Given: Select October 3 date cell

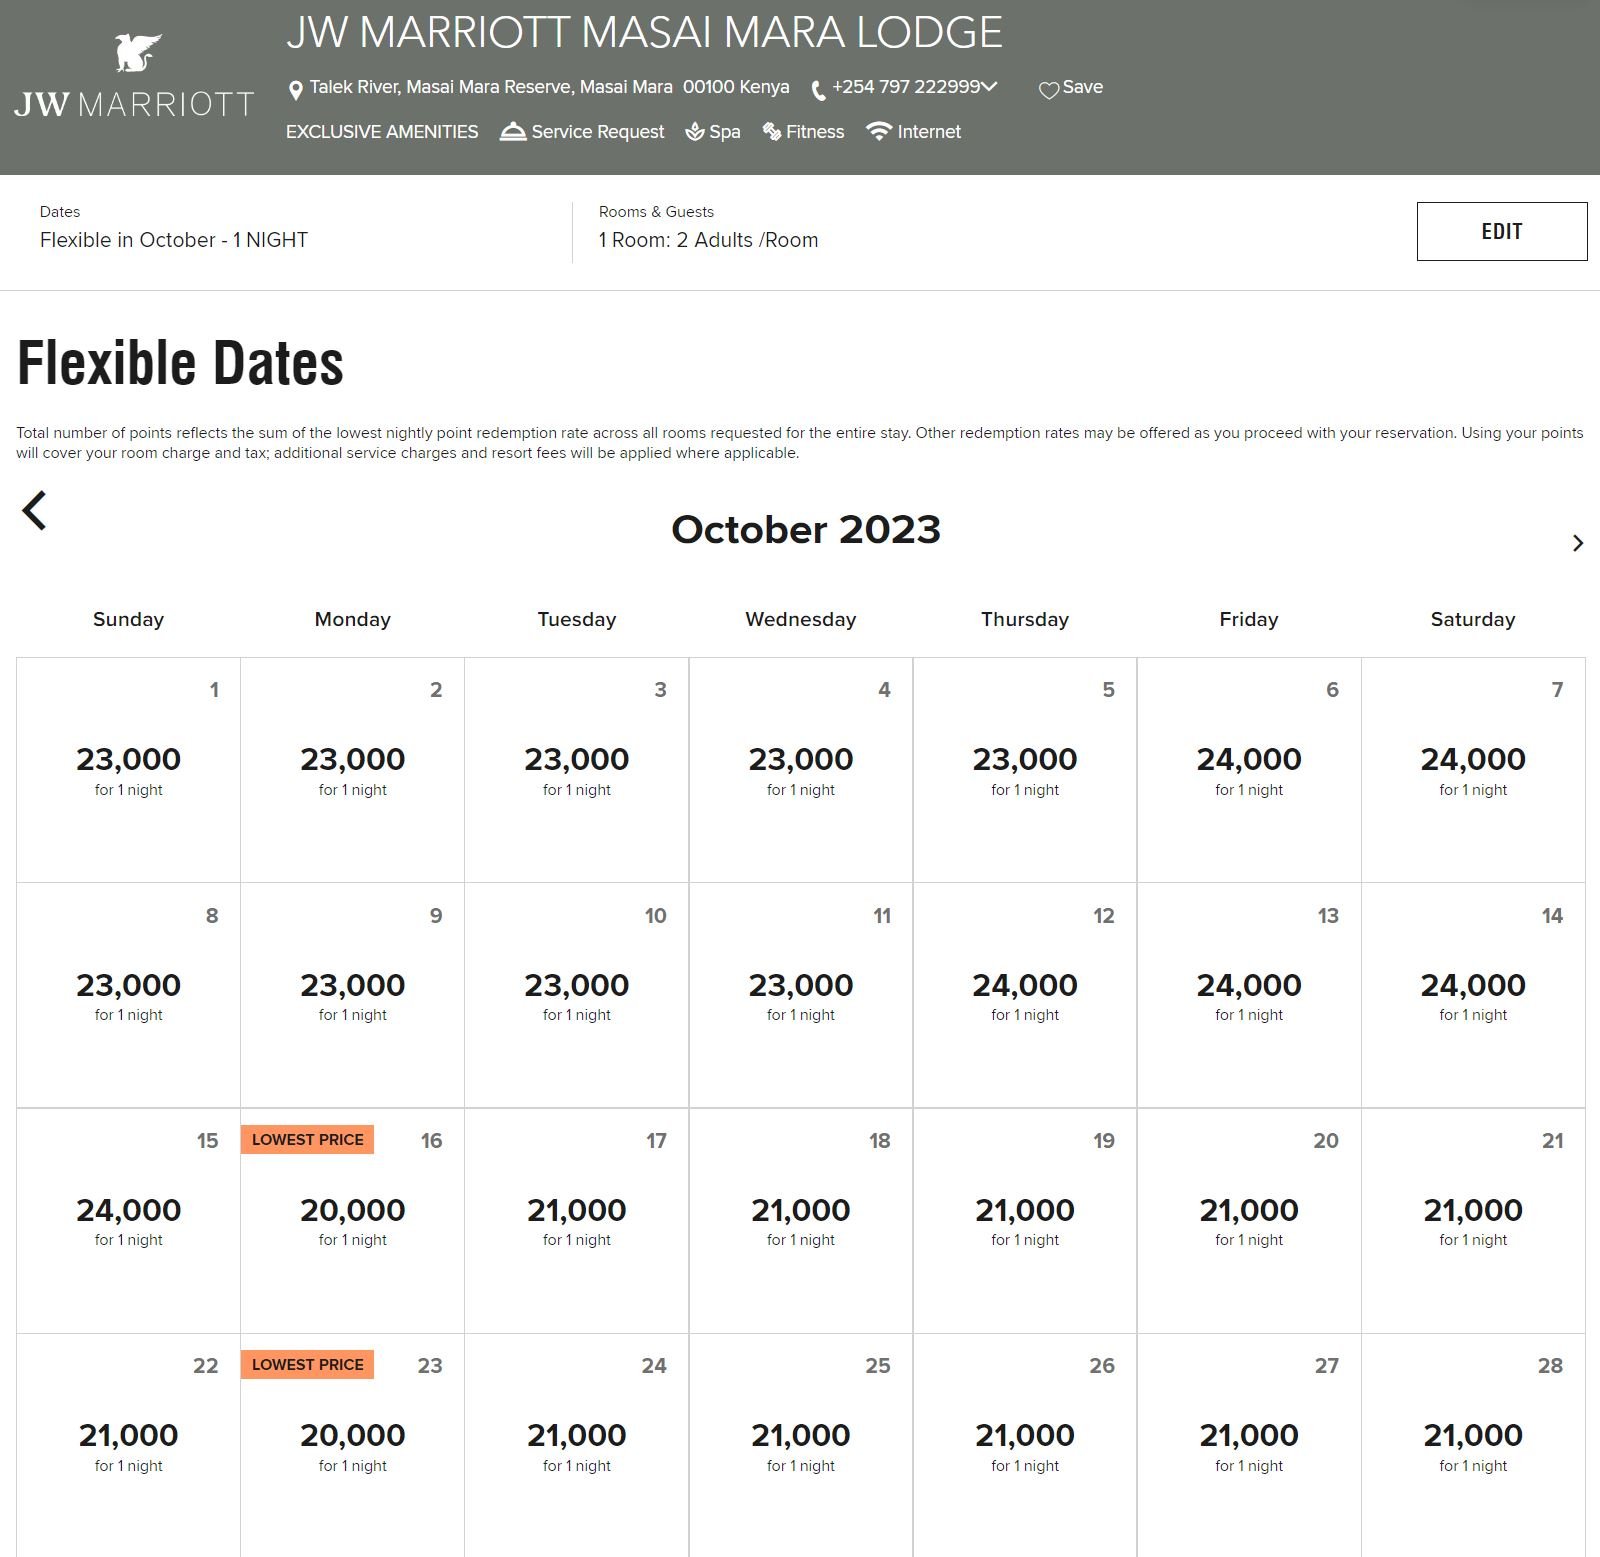Looking at the screenshot, I should click(x=576, y=770).
